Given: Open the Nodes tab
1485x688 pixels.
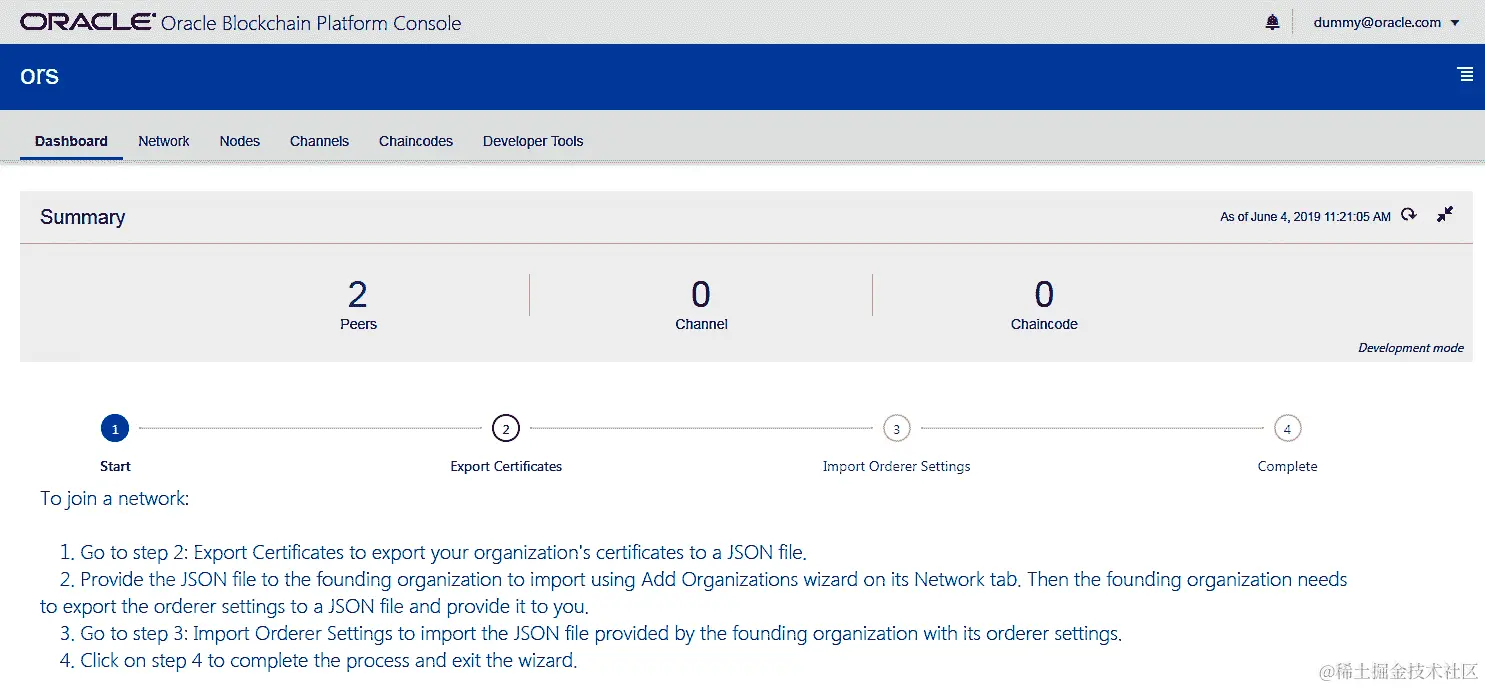Looking at the screenshot, I should [240, 141].
